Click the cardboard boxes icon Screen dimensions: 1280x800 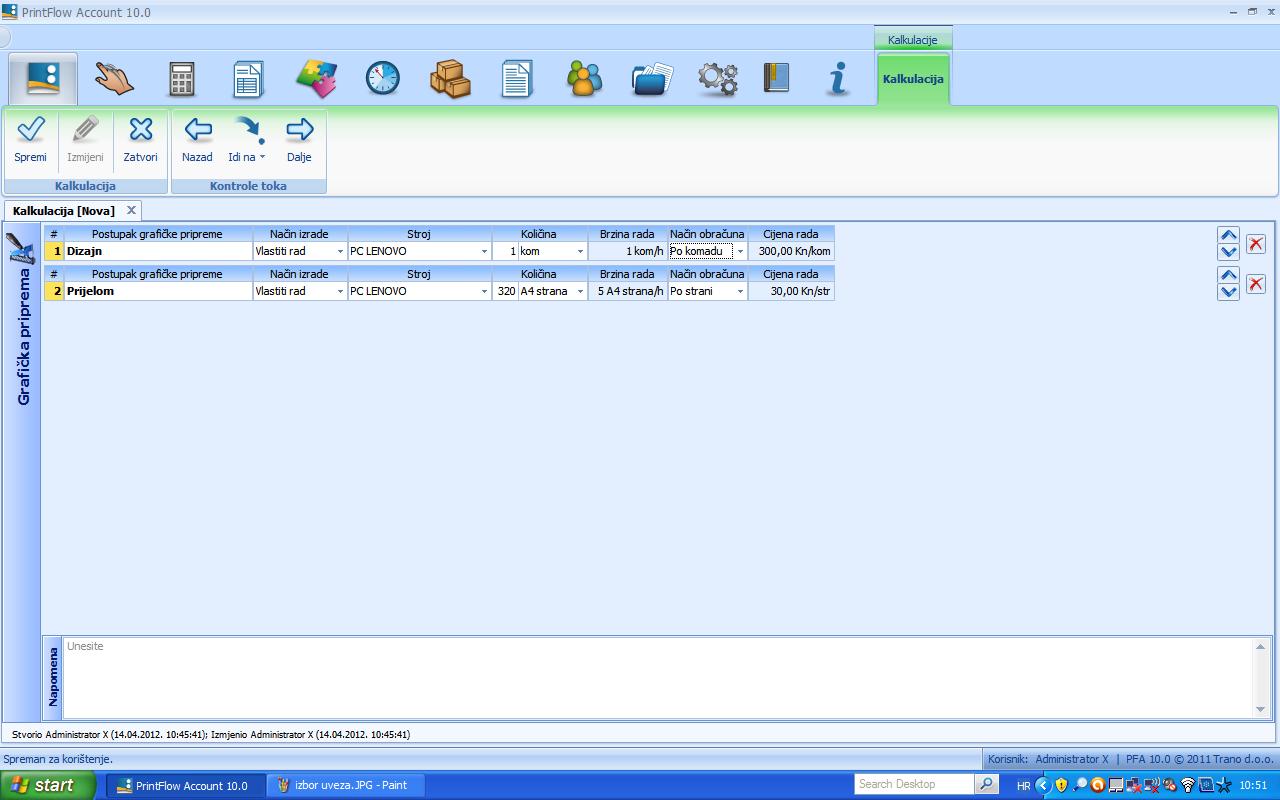pyautogui.click(x=450, y=78)
